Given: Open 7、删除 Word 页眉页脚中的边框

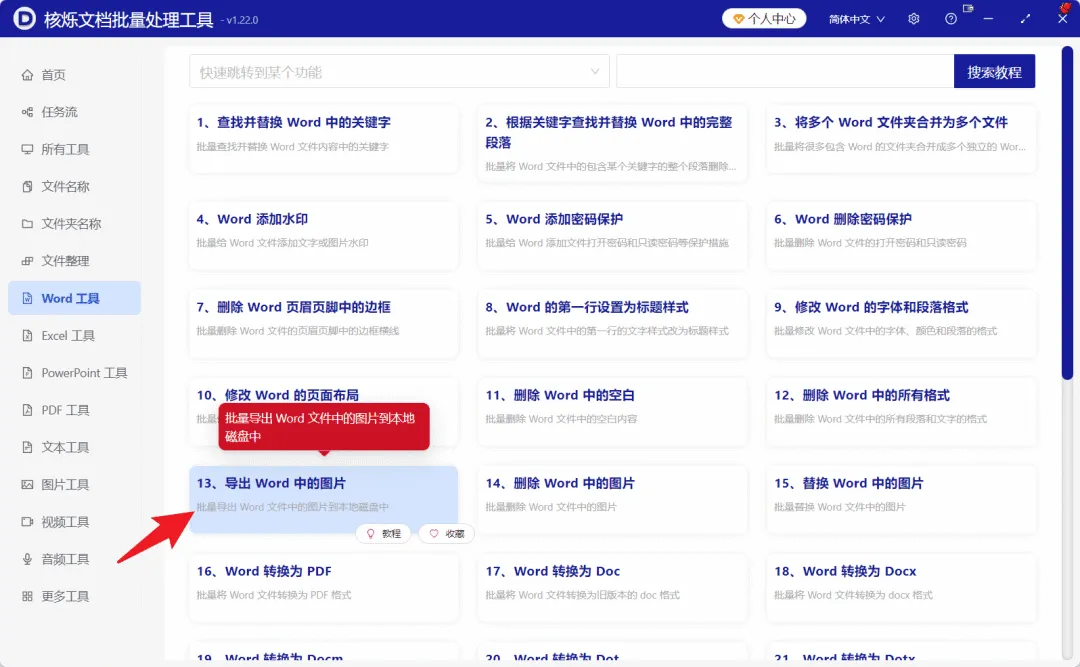Looking at the screenshot, I should click(323, 324).
